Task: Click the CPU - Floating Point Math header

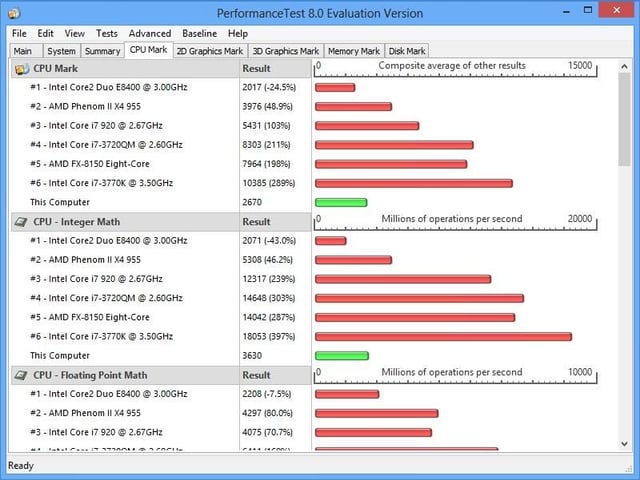Action: (125, 376)
